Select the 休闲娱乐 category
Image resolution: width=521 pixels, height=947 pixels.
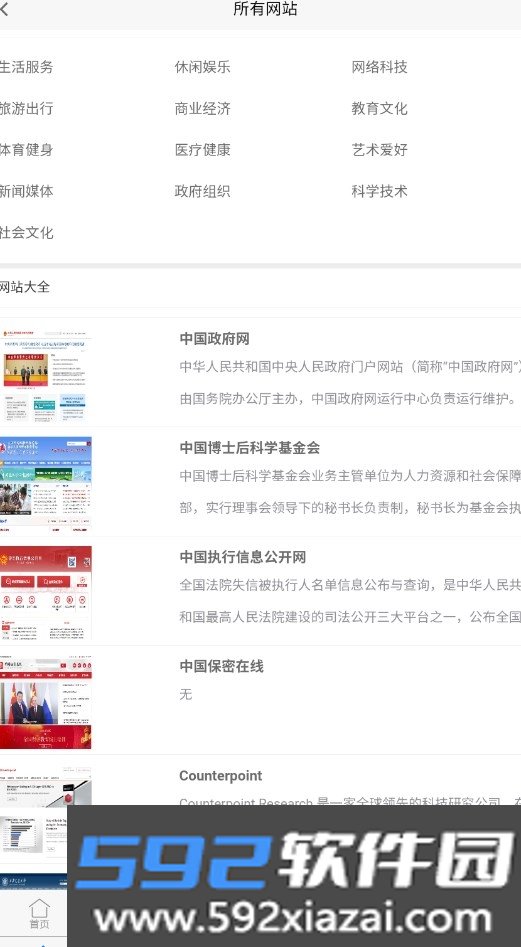(x=202, y=66)
